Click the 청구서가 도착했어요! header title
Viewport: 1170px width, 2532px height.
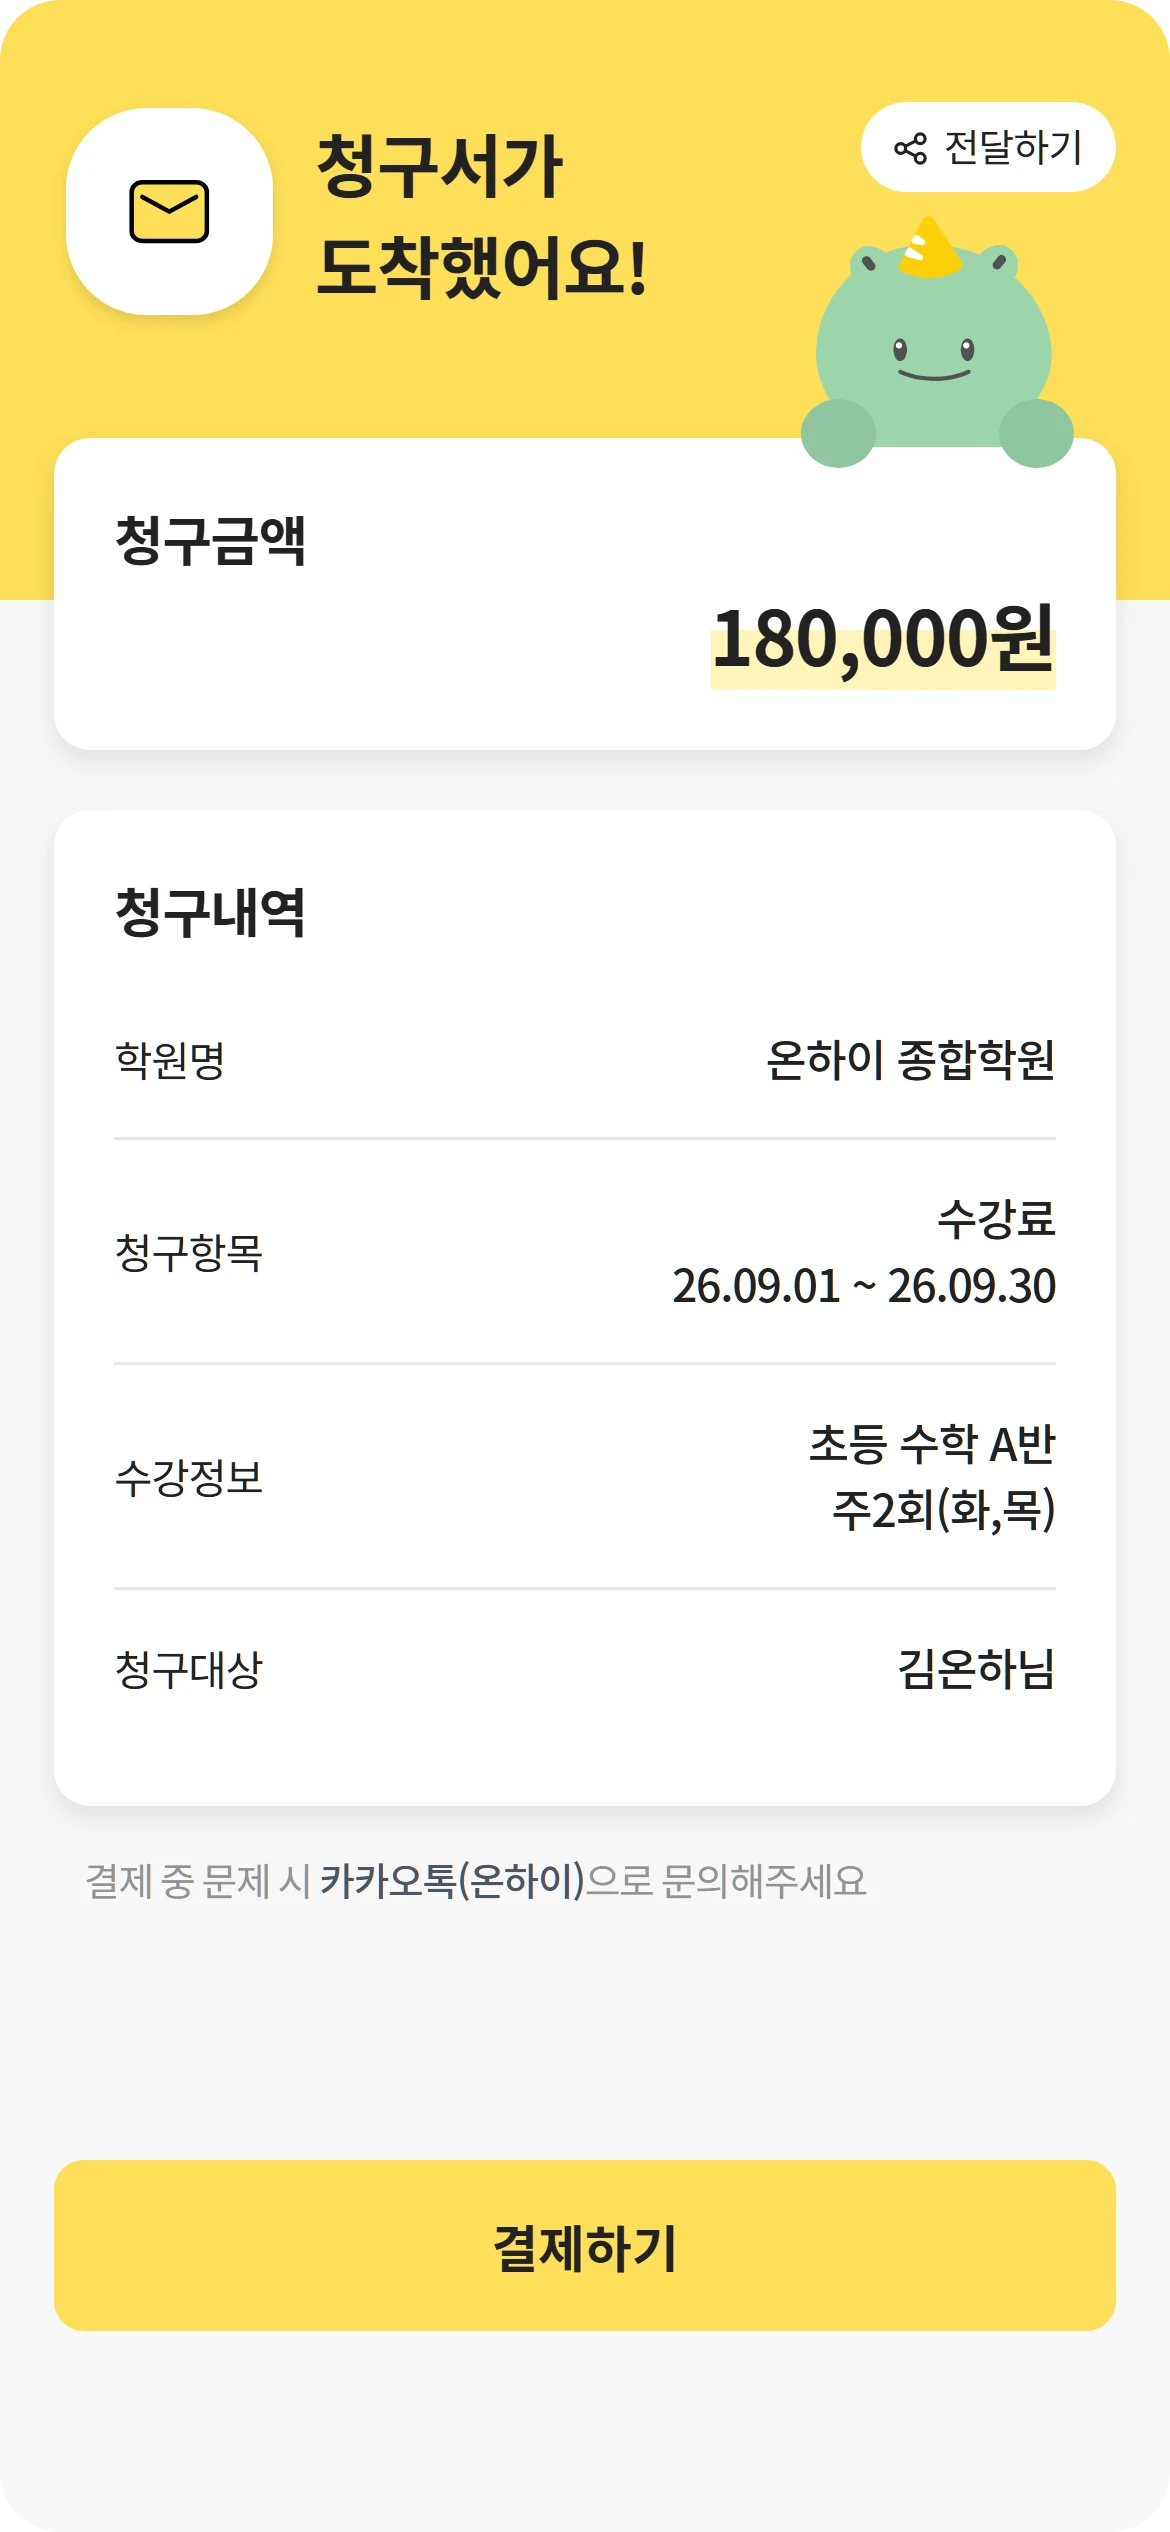[482, 217]
